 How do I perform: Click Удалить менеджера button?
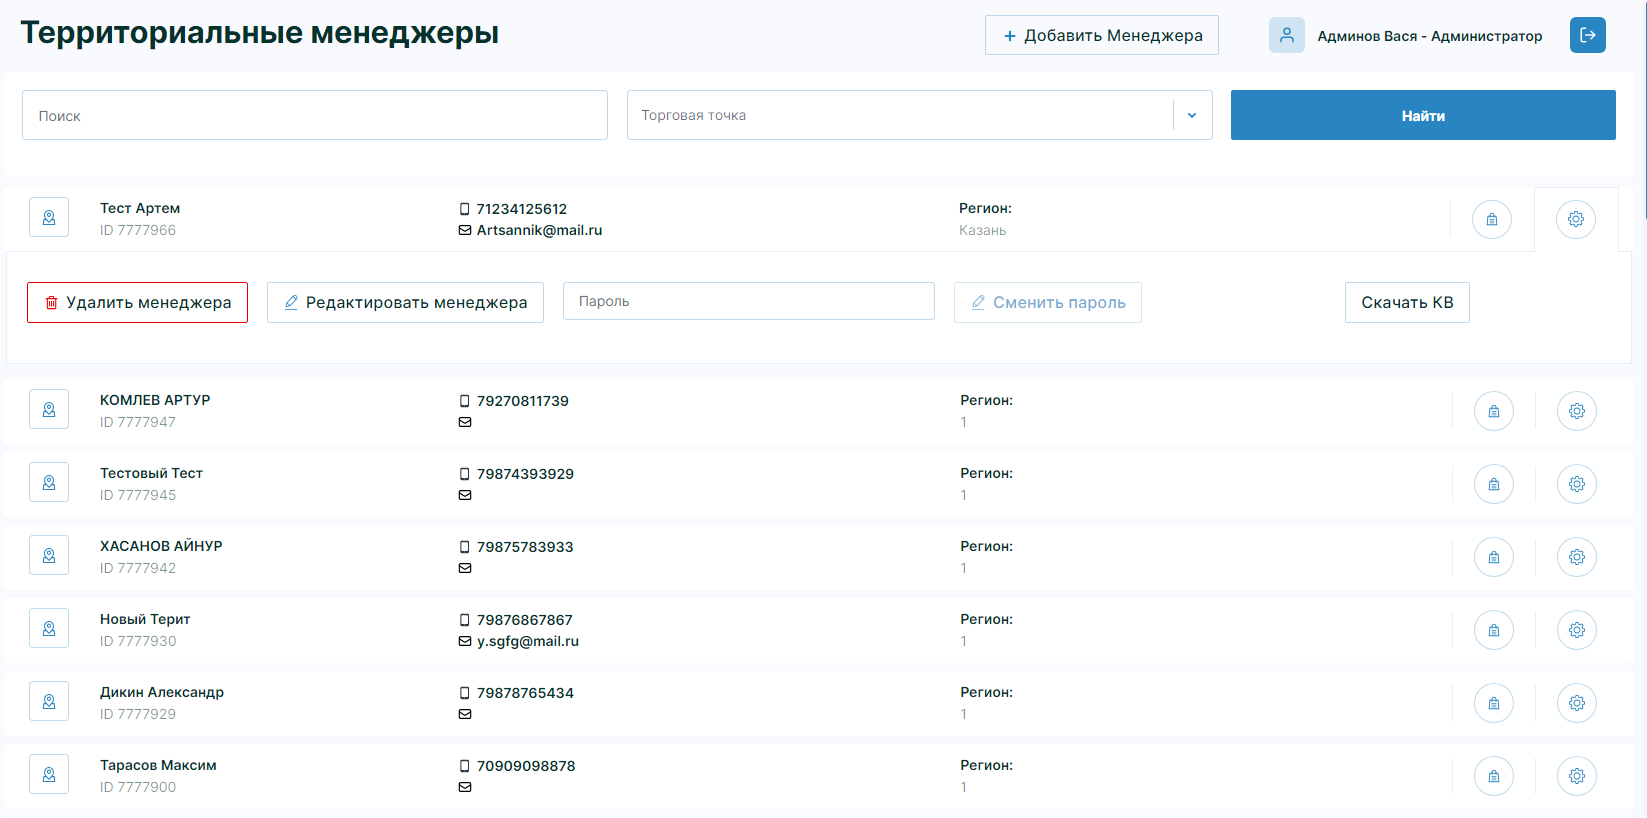pyautogui.click(x=137, y=302)
